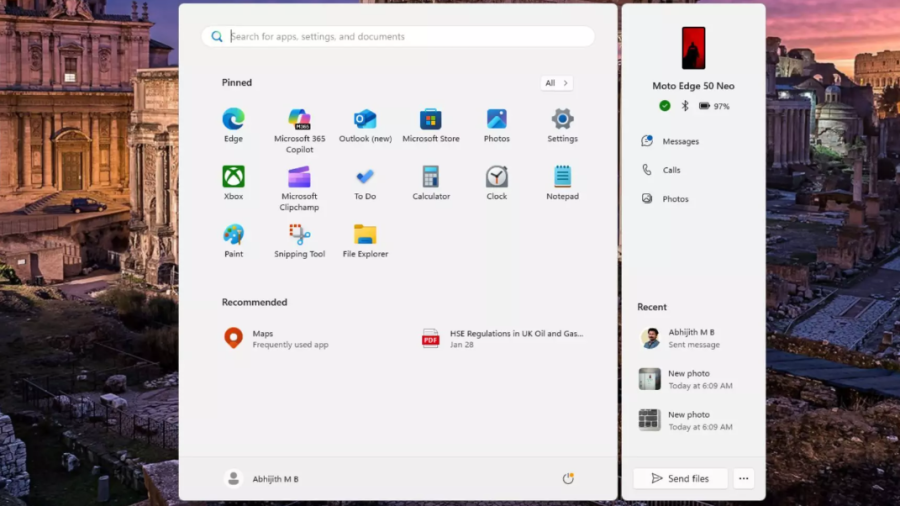Launch the Xbox app
This screenshot has width=900, height=506.
[233, 182]
